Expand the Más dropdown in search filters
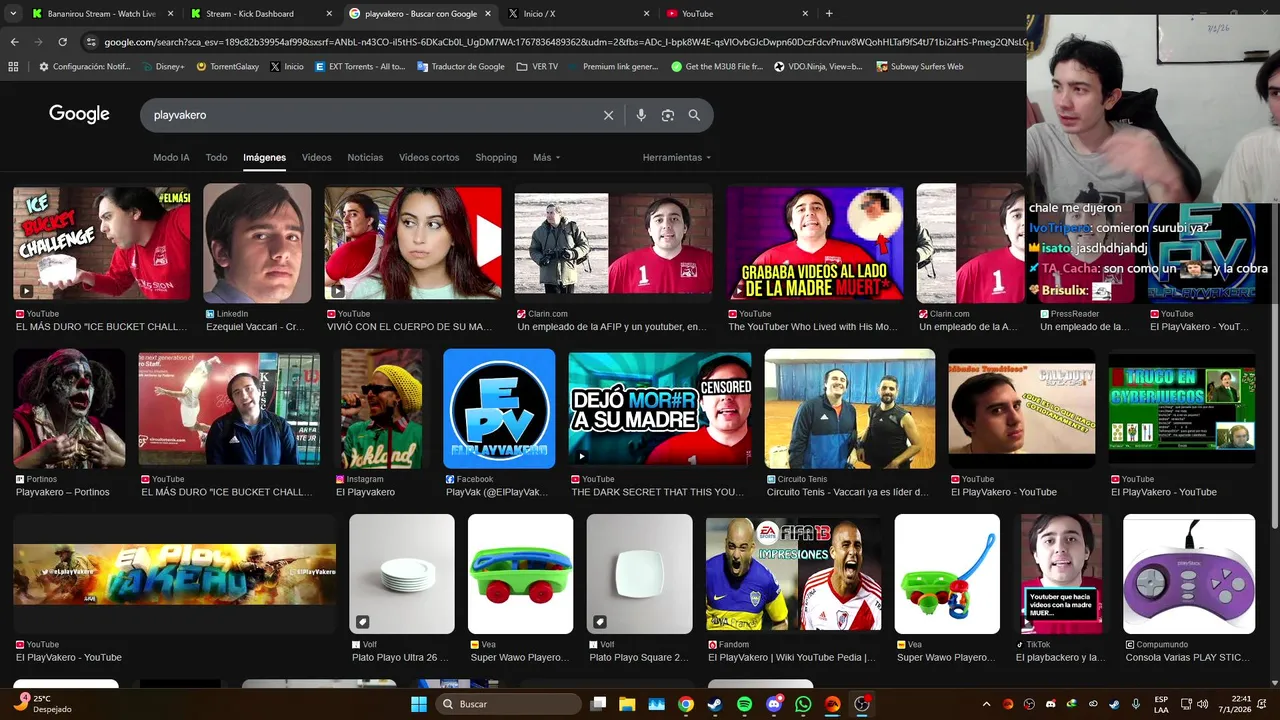Screen dimensions: 1280x720 [x=546, y=157]
